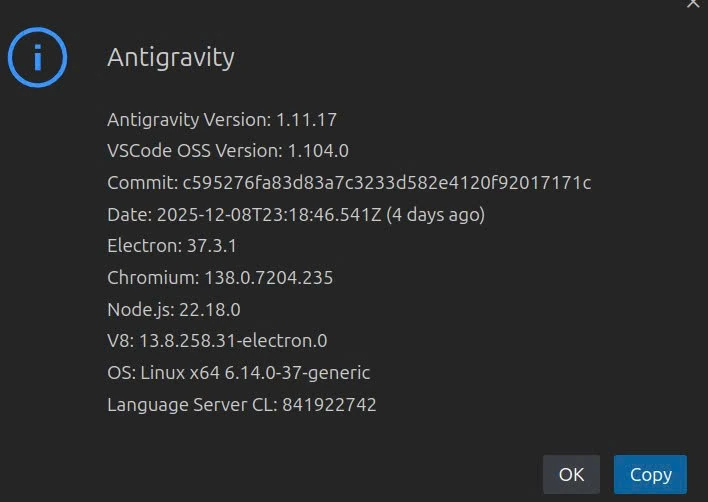Image resolution: width=708 pixels, height=502 pixels.
Task: Click the 841922742 build number
Action: pos(329,404)
